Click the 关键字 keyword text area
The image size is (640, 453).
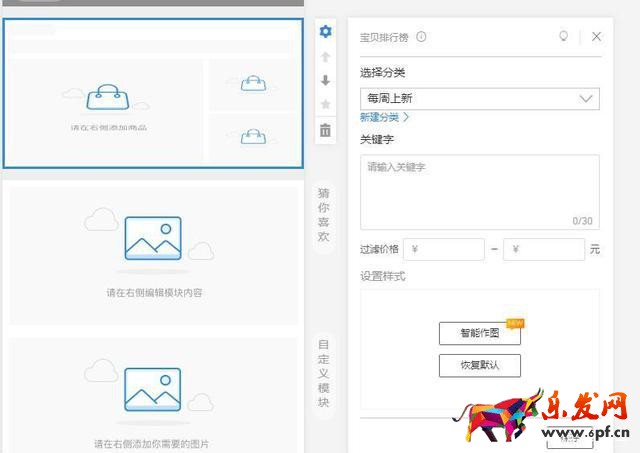tap(479, 192)
